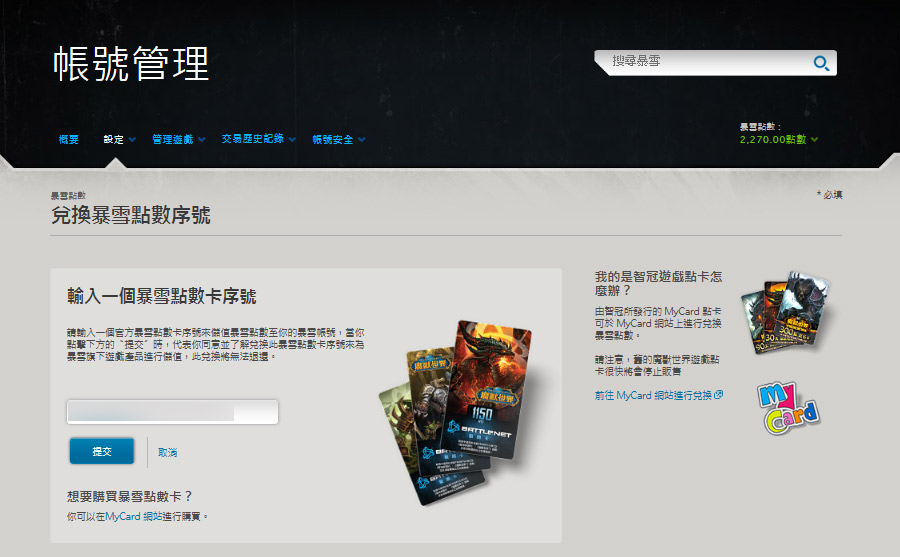
Task: Expand the 交易歷史紀錄 dropdown chevron
Action: coord(292,140)
